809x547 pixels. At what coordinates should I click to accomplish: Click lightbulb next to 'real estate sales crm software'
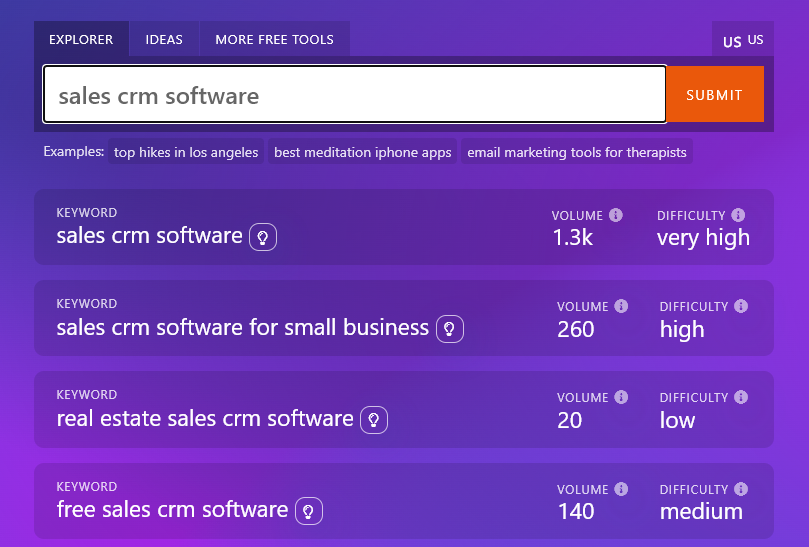click(x=374, y=420)
